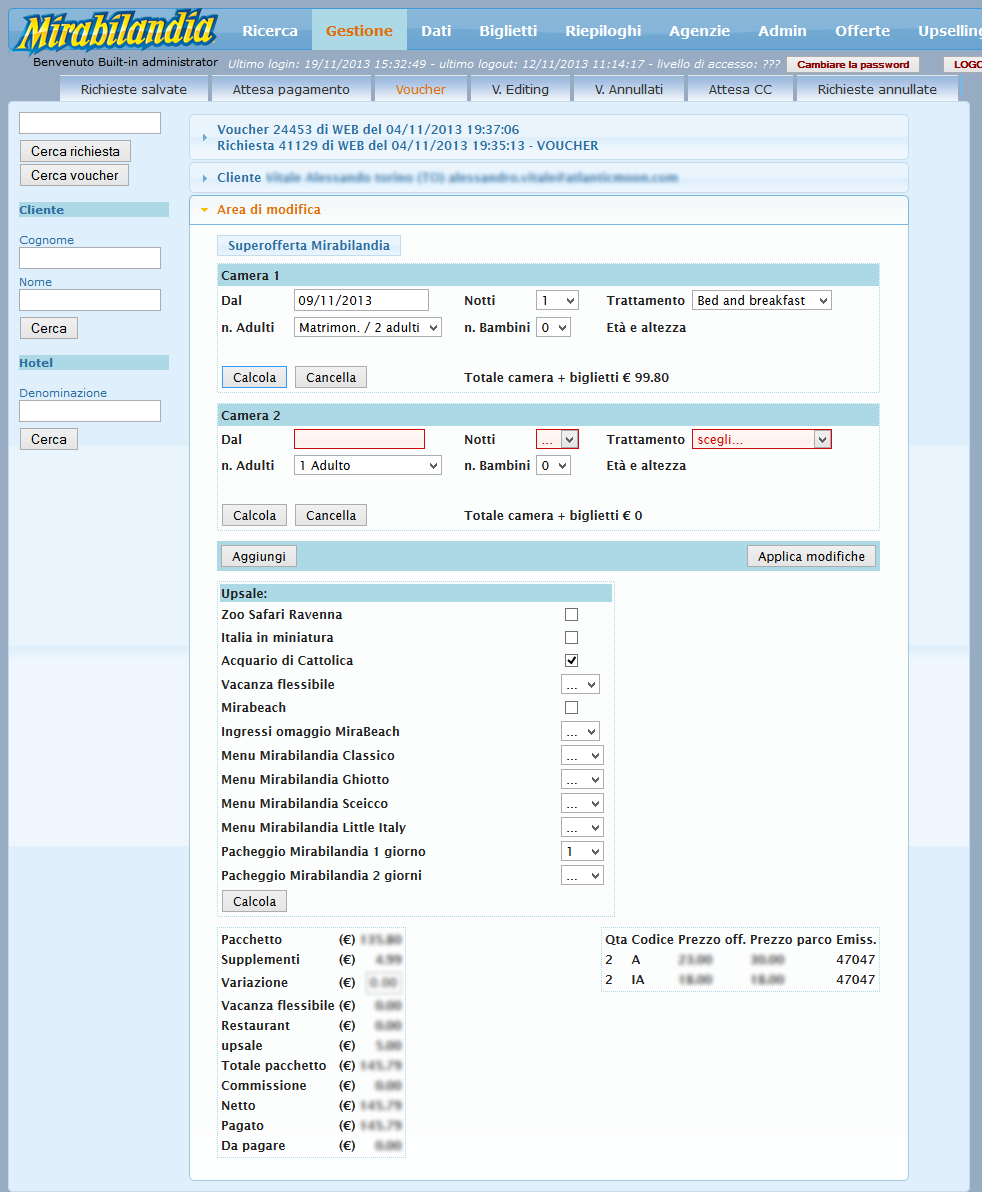The height and width of the screenshot is (1192, 982).
Task: Switch to the V. Editing tab
Action: point(520,89)
